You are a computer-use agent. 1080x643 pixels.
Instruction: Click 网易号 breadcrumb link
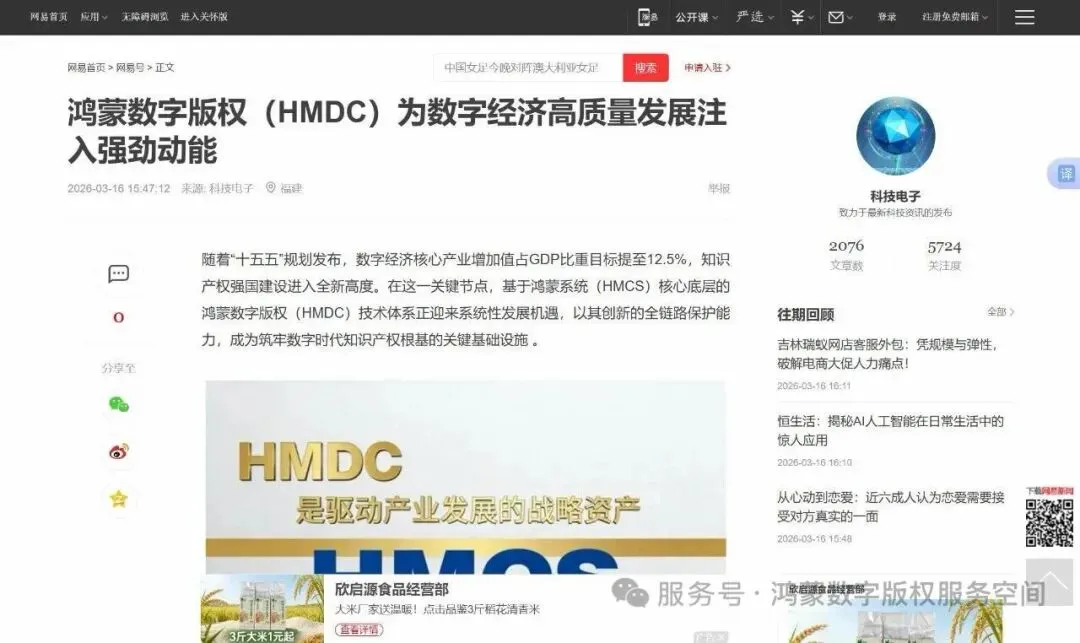[x=129, y=67]
